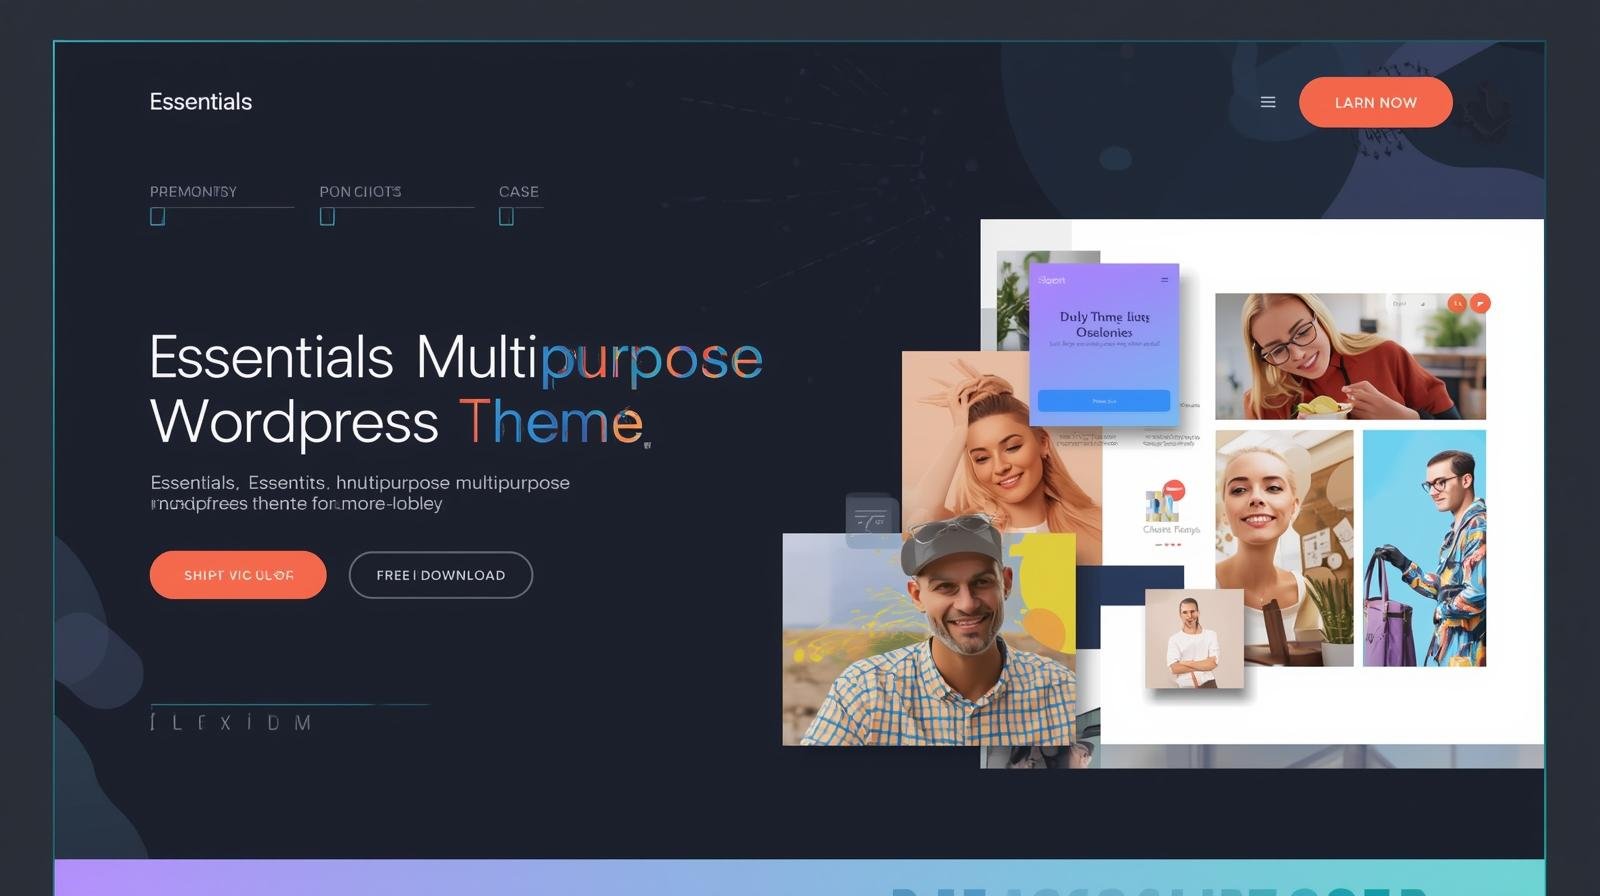The image size is (1600, 896).
Task: Click the chart icon with the red badge
Action: coord(1161,506)
